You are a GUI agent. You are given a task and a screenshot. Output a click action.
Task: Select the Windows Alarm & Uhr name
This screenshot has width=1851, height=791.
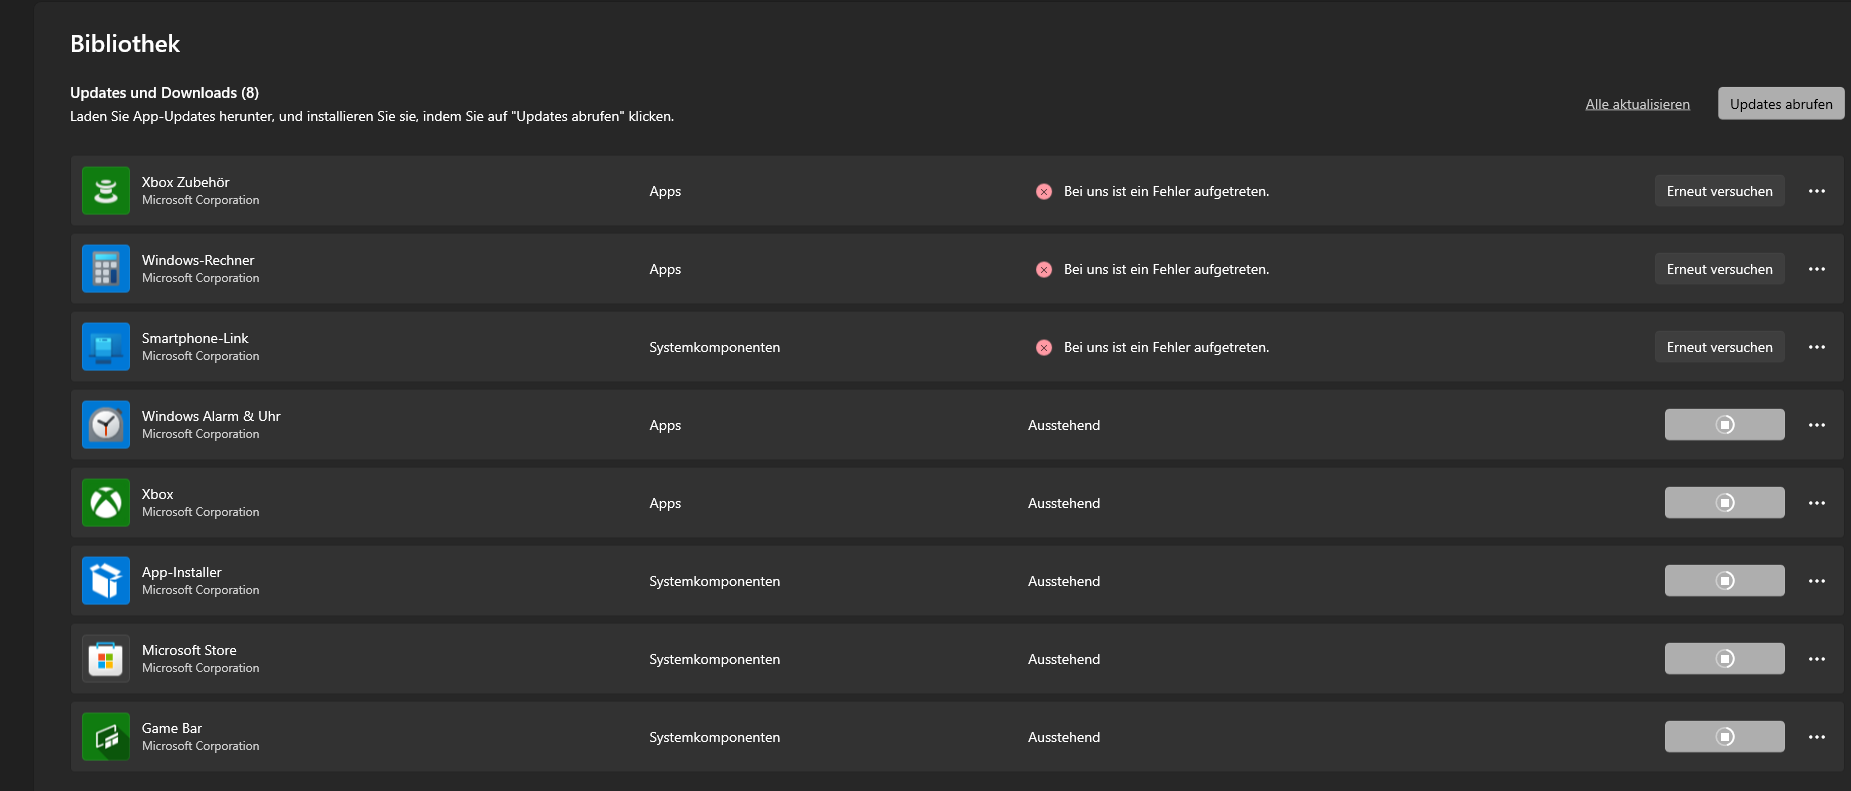211,416
